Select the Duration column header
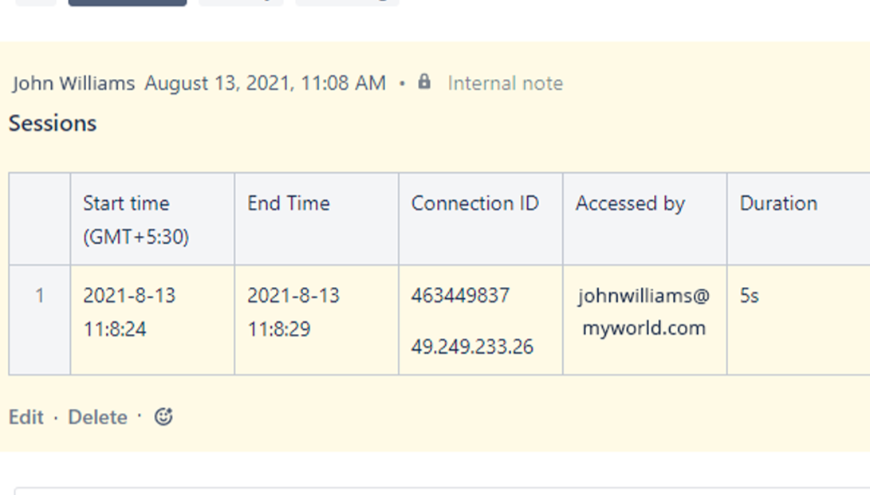870x495 pixels. (778, 203)
